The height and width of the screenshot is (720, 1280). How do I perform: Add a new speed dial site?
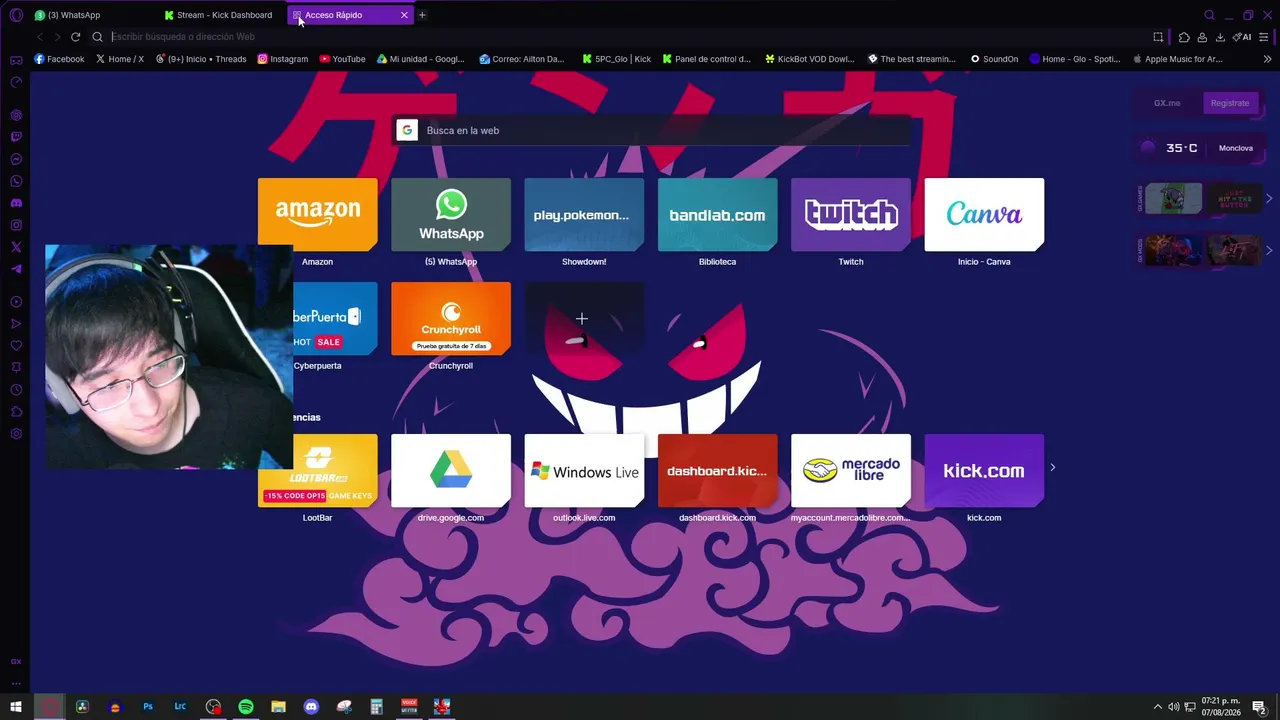[584, 319]
